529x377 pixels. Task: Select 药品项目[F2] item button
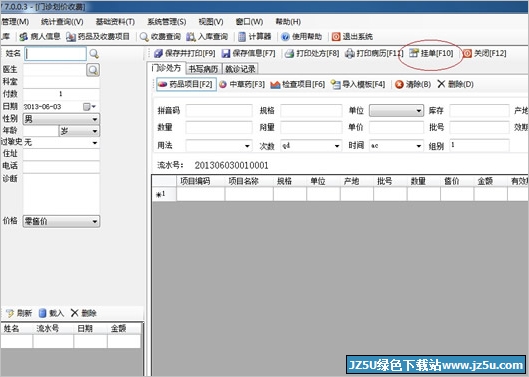click(x=186, y=84)
